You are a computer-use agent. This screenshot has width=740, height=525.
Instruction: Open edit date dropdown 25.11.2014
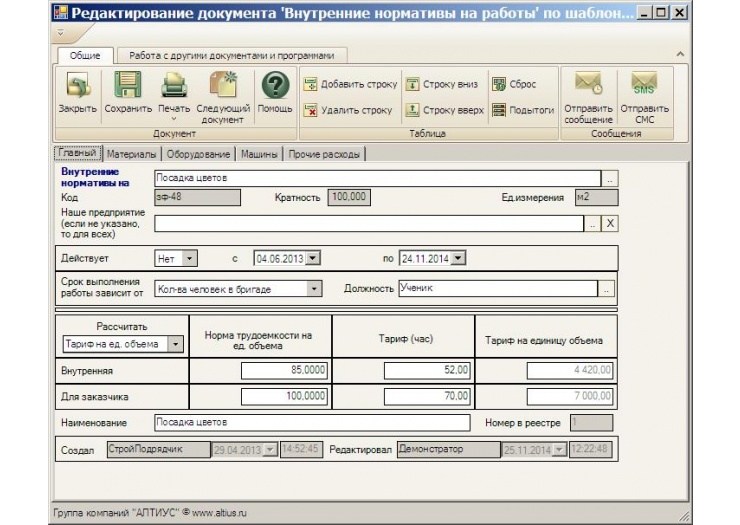coord(559,449)
